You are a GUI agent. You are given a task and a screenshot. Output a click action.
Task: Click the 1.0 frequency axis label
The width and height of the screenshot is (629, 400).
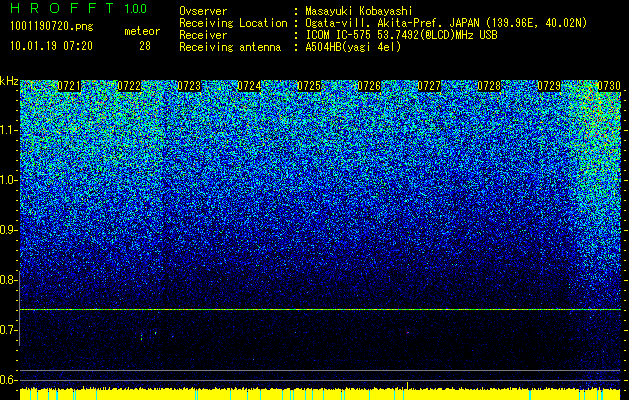pos(8,180)
